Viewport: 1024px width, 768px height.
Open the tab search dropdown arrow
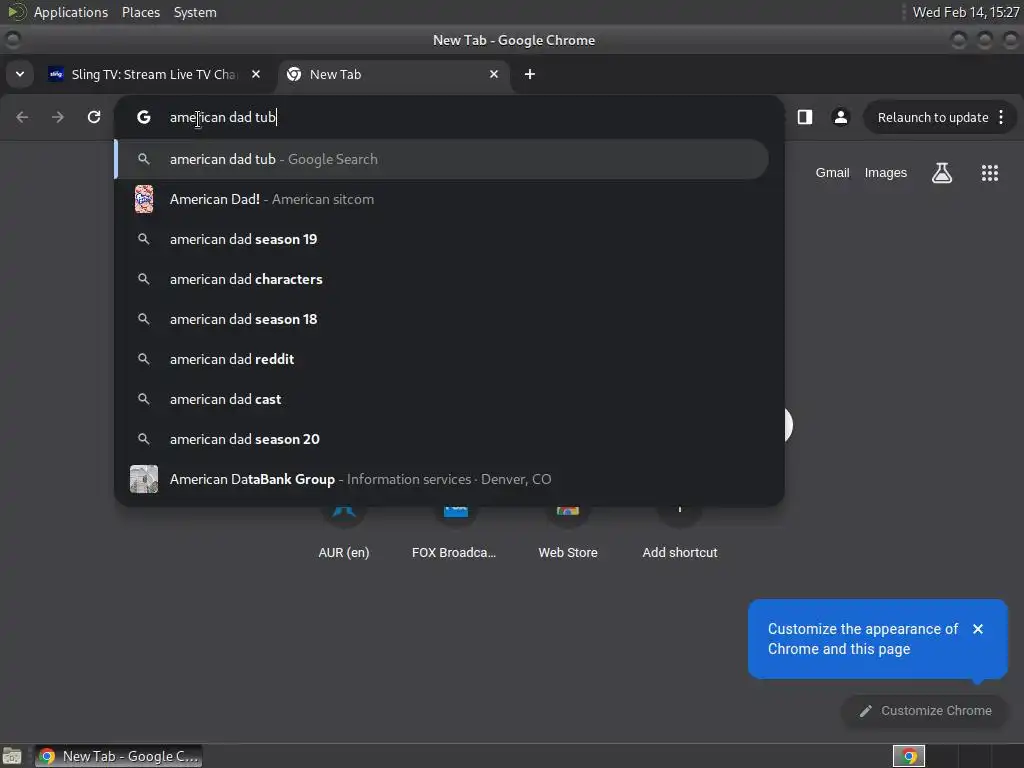pos(20,74)
